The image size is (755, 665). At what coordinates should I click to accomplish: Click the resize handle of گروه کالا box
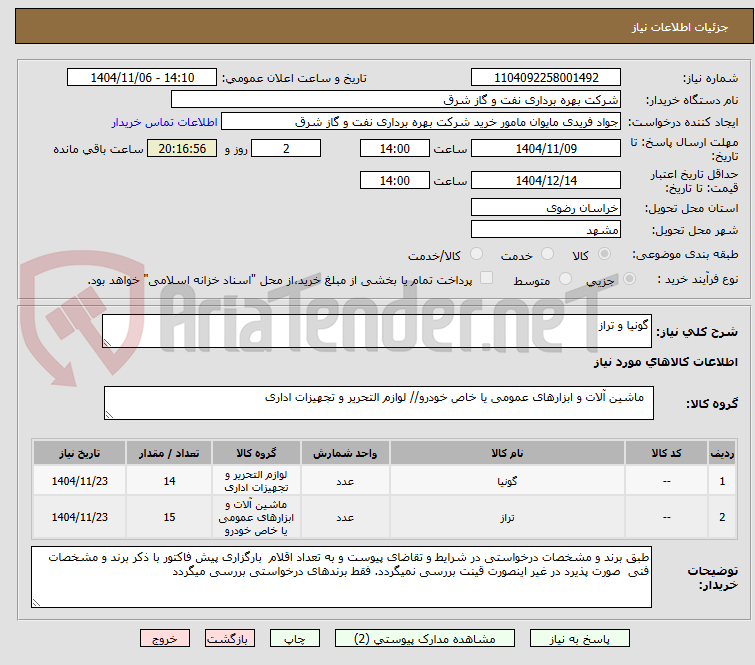(109, 415)
